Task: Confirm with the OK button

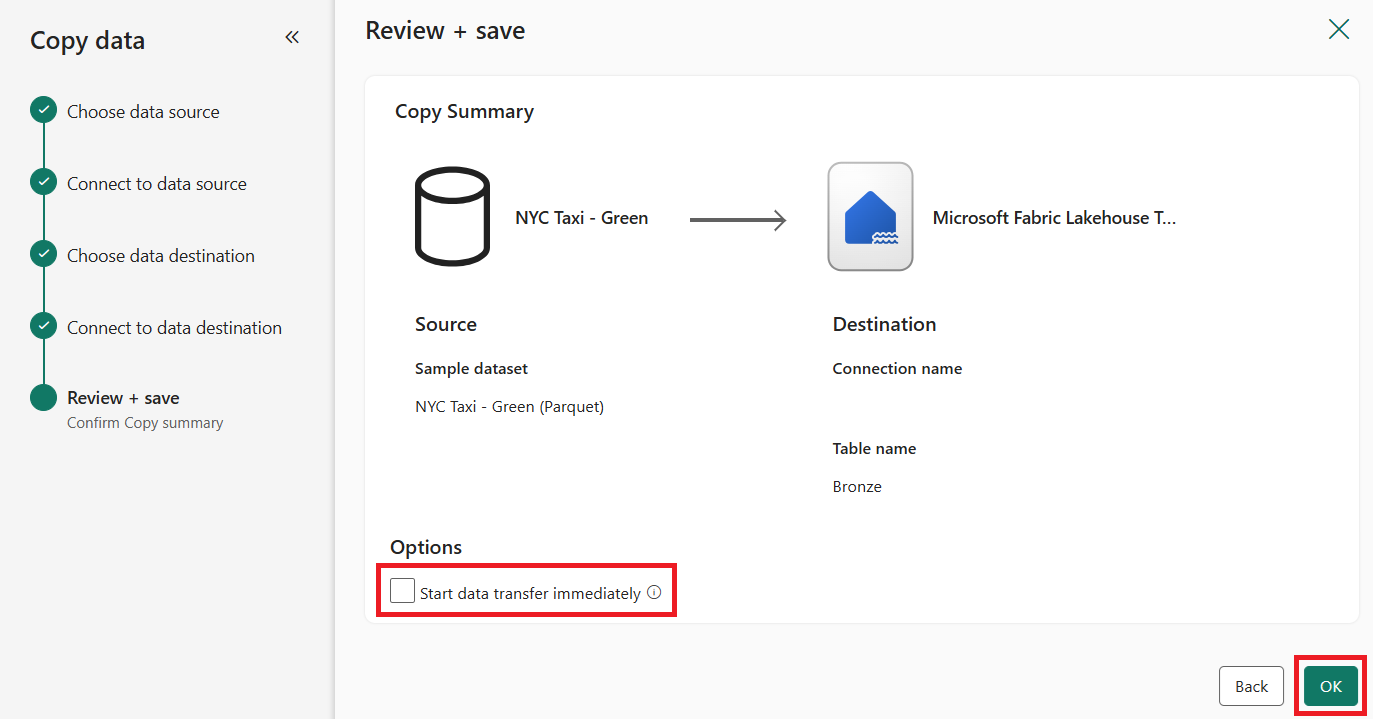Action: [1330, 686]
